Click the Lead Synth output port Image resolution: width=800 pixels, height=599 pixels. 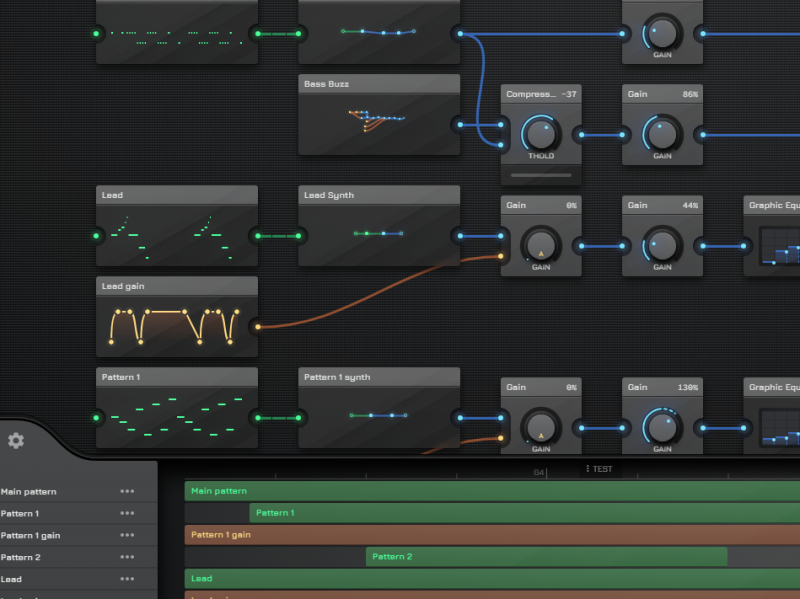460,236
